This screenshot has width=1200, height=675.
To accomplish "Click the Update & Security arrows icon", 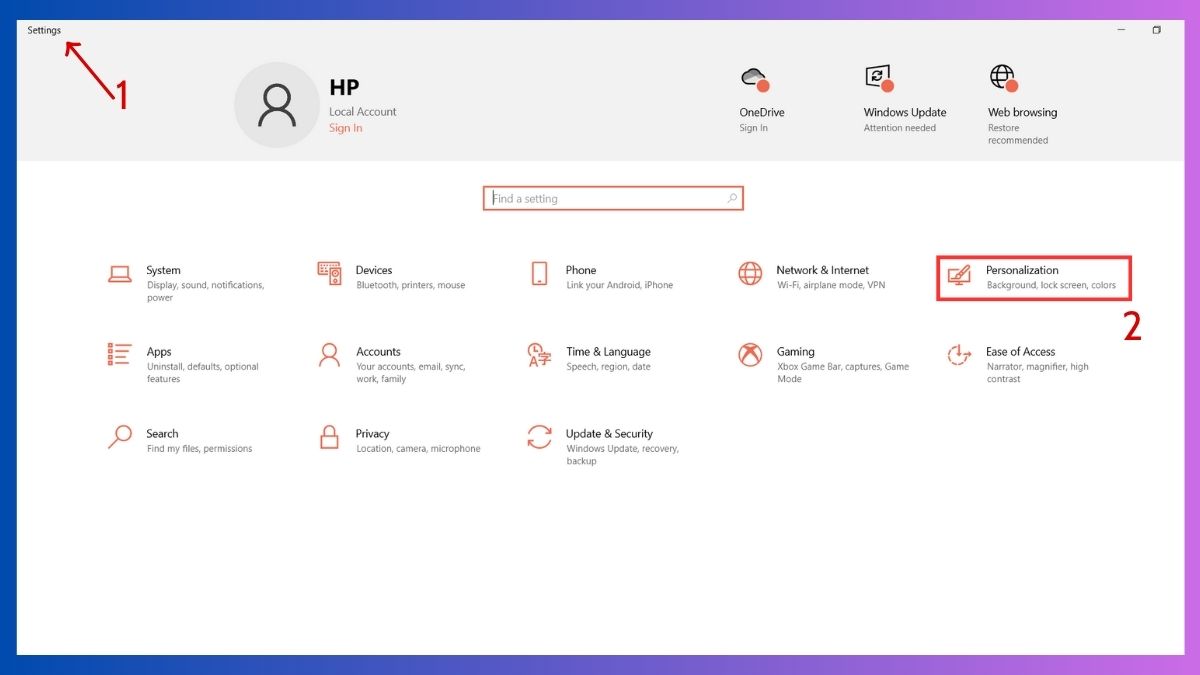I will pos(540,437).
